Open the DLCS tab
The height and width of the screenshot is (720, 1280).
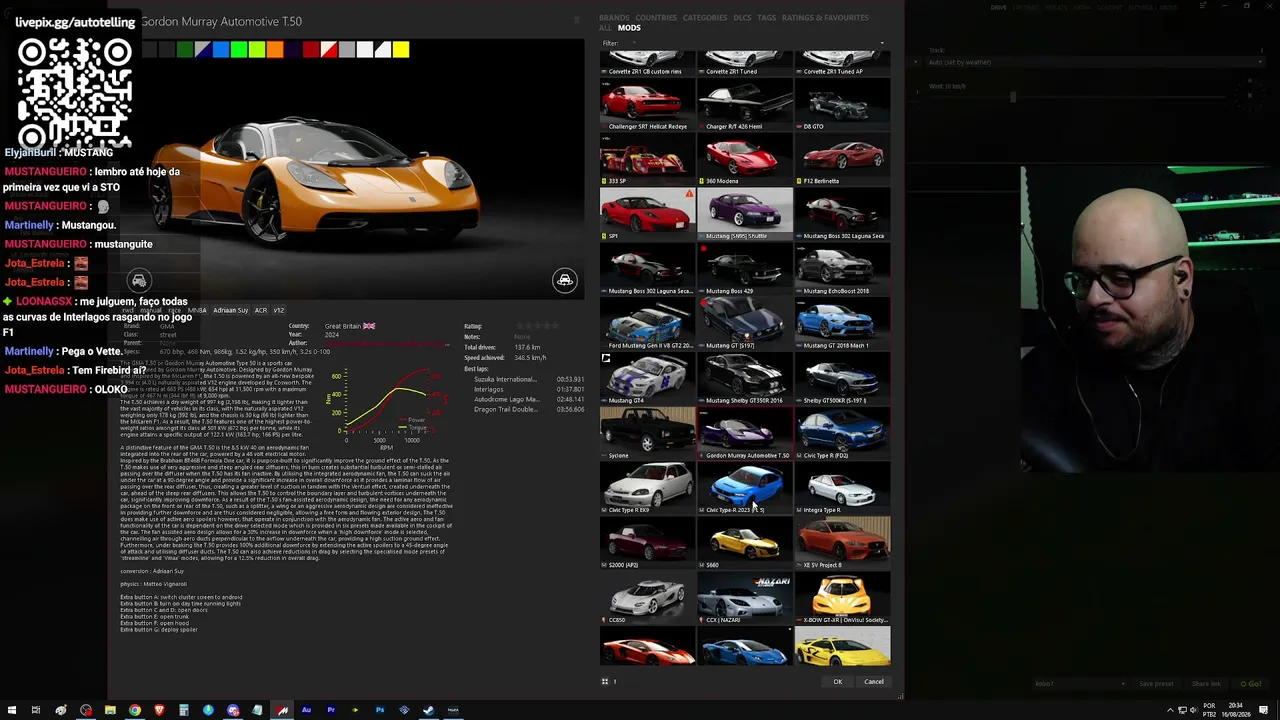(x=742, y=18)
